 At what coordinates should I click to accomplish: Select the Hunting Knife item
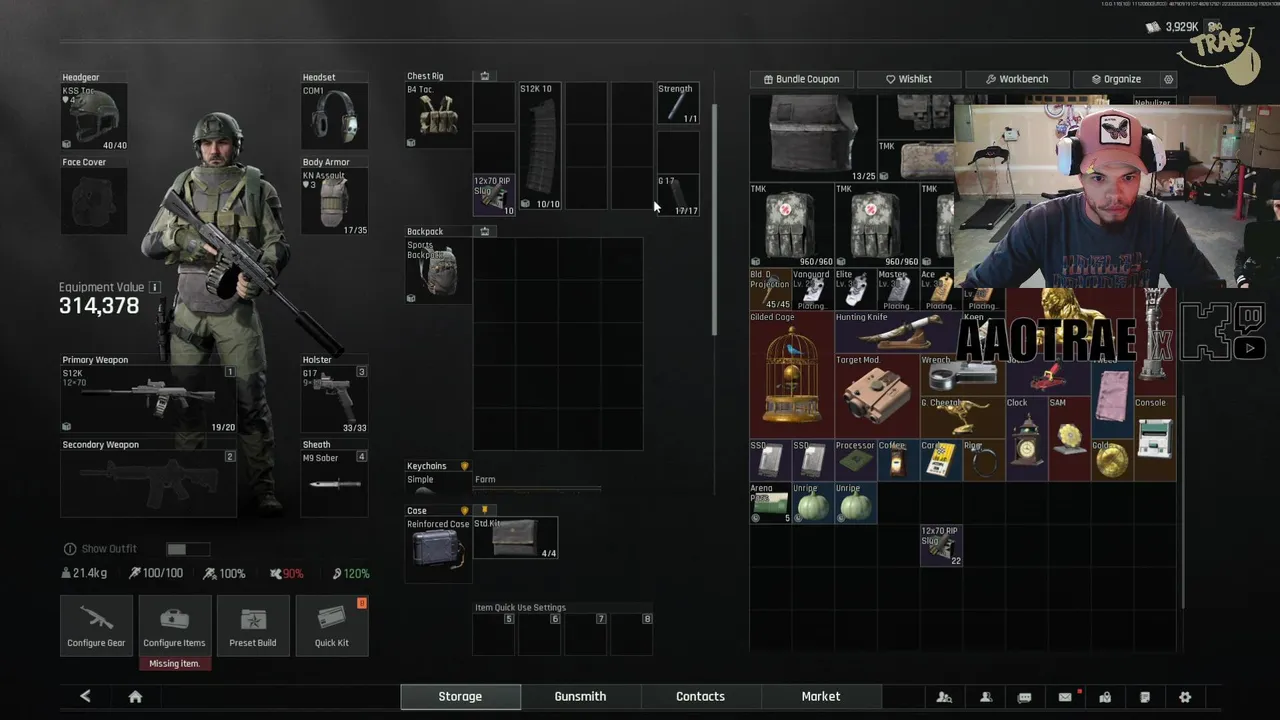890,332
